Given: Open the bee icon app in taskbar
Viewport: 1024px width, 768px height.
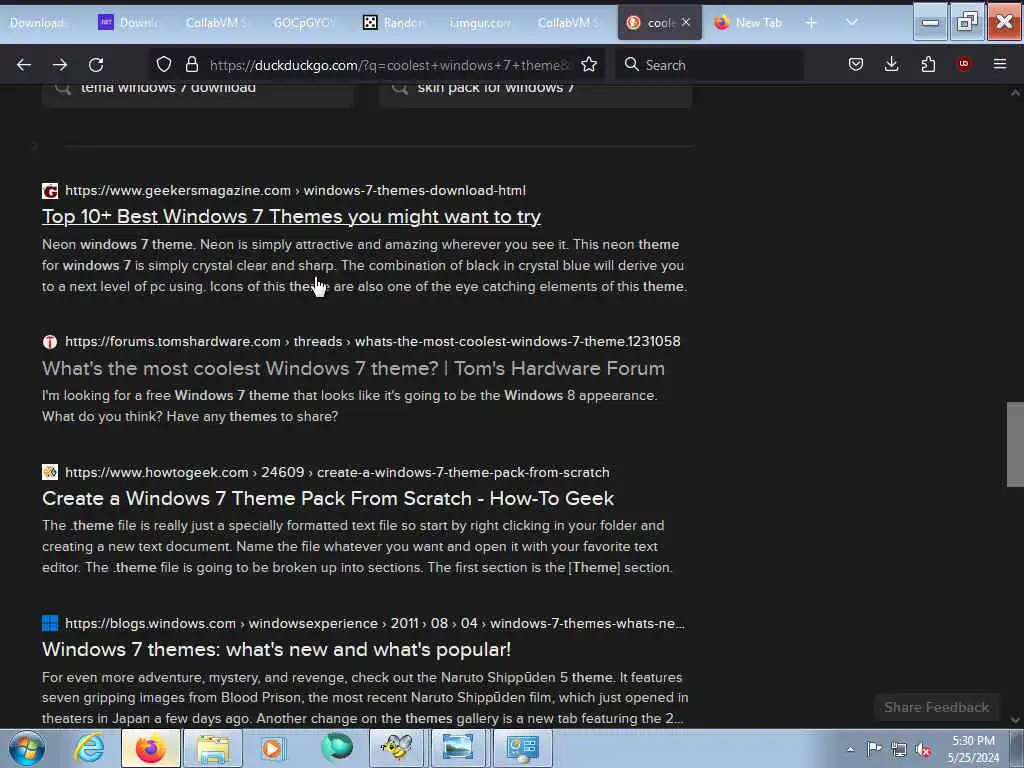Looking at the screenshot, I should (397, 748).
